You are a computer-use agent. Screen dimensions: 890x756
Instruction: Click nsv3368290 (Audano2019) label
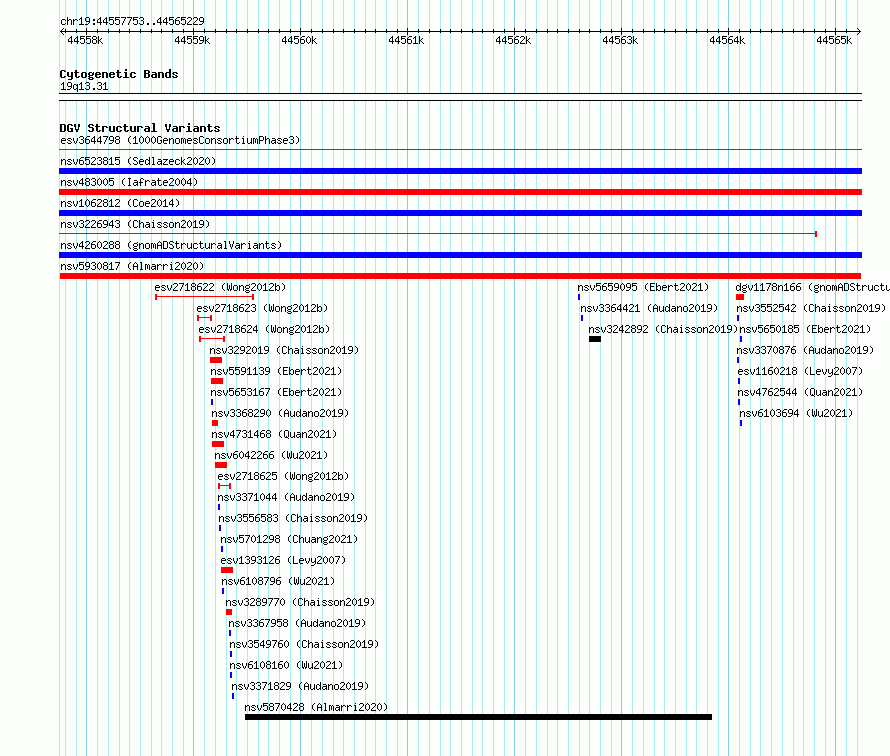click(280, 413)
